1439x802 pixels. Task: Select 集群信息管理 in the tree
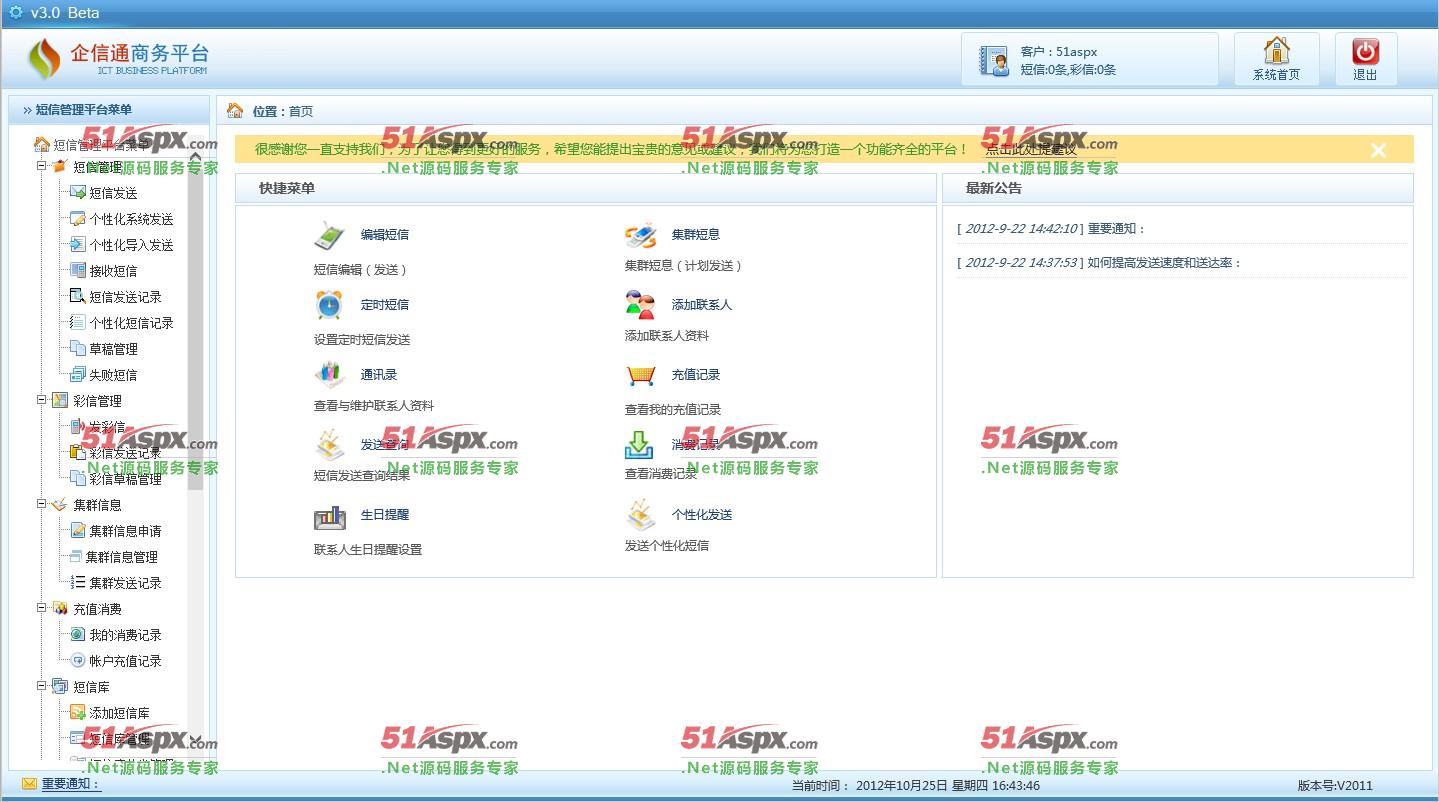pyautogui.click(x=122, y=557)
